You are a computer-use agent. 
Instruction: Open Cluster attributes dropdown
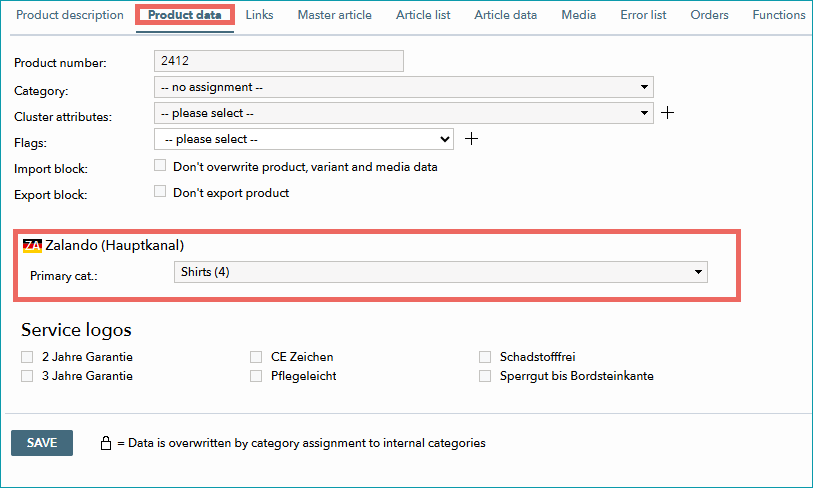(403, 113)
